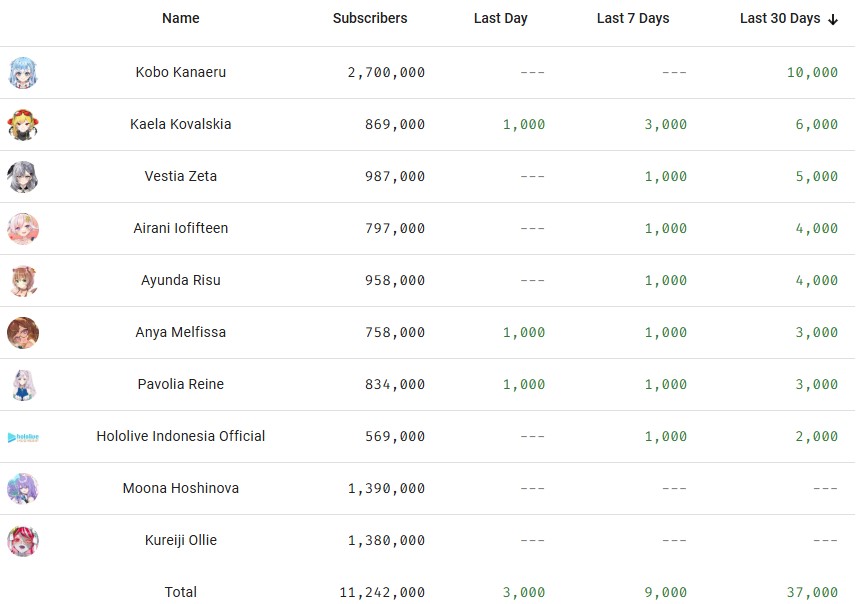The width and height of the screenshot is (857, 604).
Task: Open Ayunda Risu's avatar icon
Action: (x=23, y=280)
